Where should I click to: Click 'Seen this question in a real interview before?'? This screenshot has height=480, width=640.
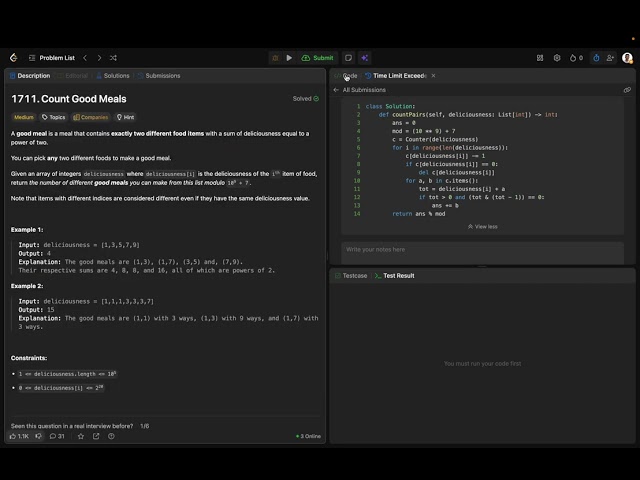[x=72, y=426]
